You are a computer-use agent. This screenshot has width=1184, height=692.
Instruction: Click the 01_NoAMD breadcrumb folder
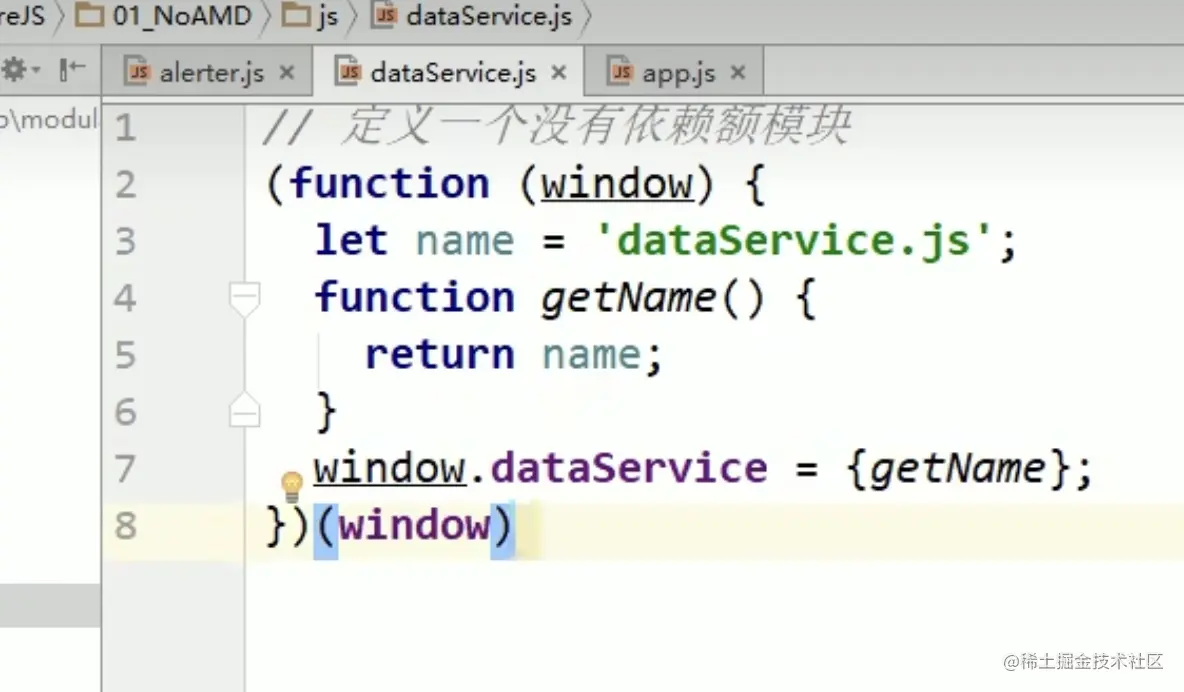(x=164, y=16)
